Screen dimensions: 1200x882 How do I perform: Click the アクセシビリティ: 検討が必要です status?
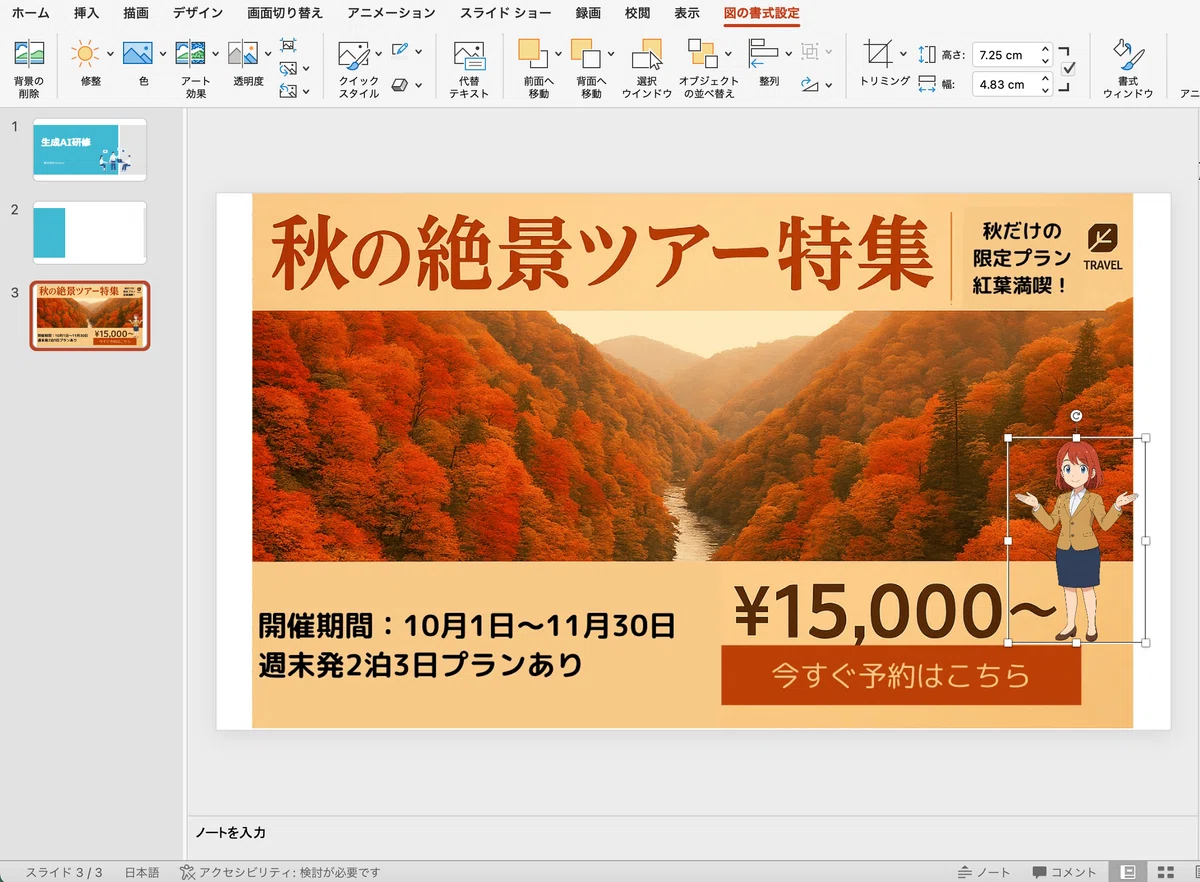[280, 872]
